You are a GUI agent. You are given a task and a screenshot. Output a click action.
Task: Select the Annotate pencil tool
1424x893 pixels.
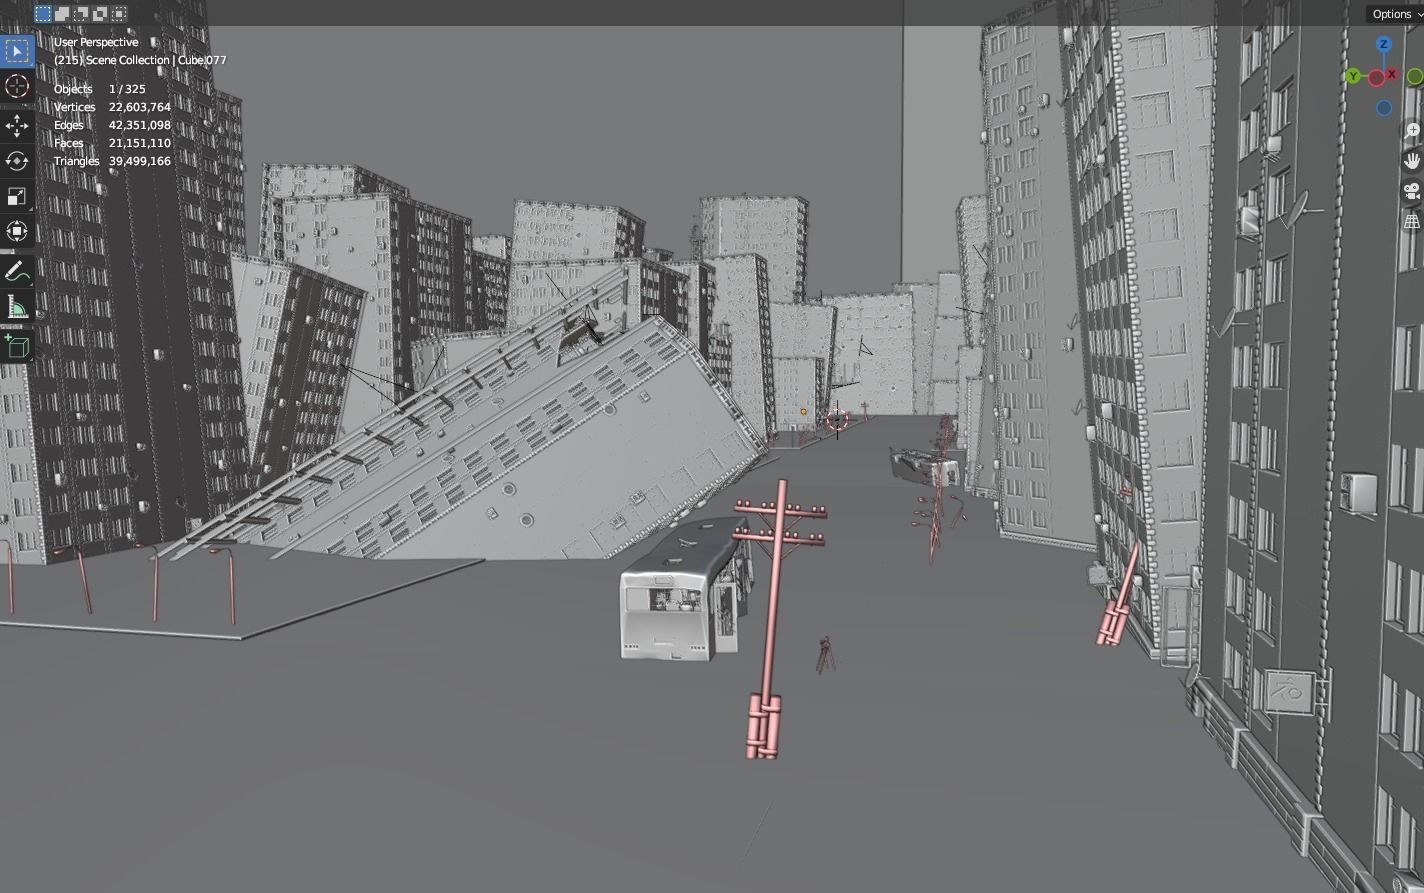[x=17, y=272]
